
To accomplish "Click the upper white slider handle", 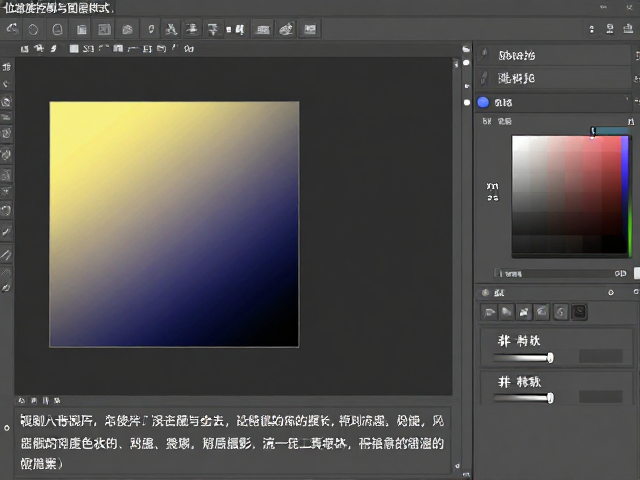I will coord(550,358).
